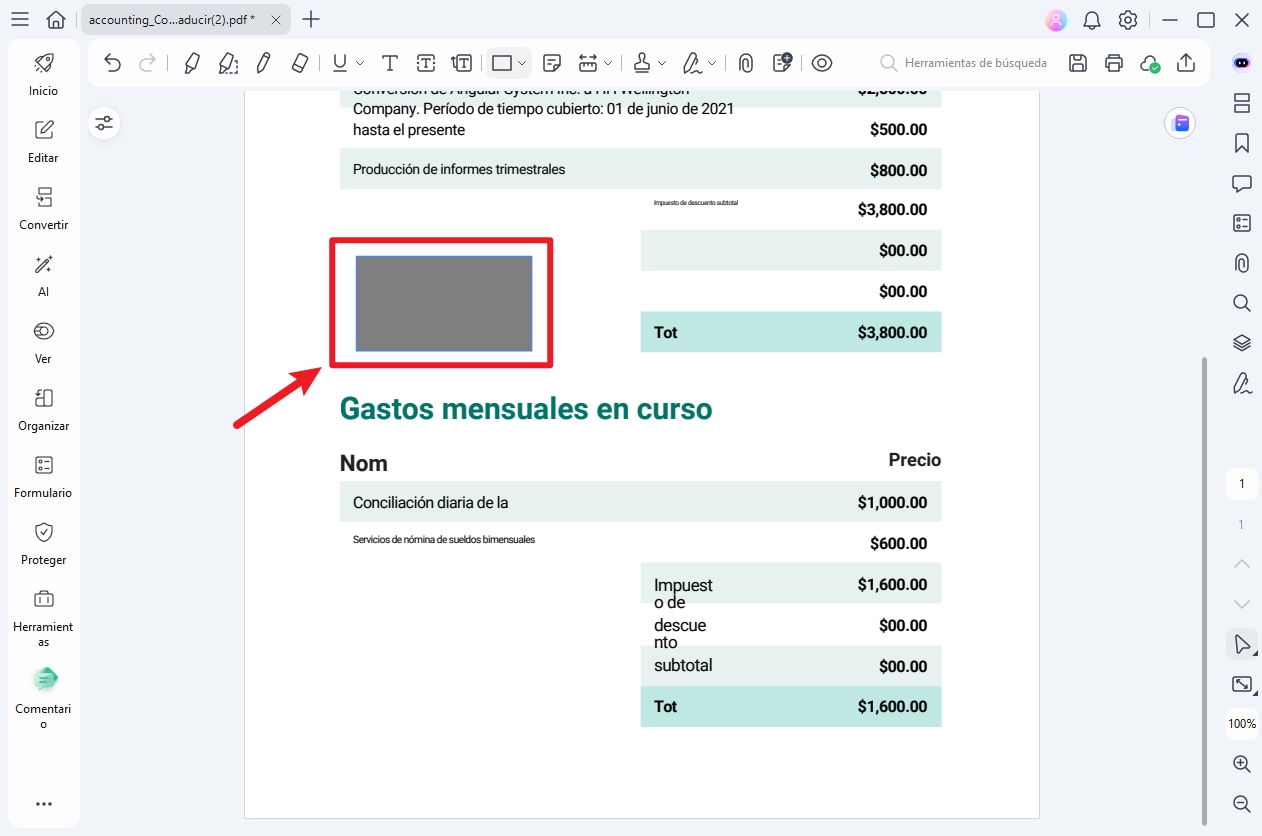Pick the eraser tool
Image resolution: width=1262 pixels, height=836 pixels.
point(298,62)
